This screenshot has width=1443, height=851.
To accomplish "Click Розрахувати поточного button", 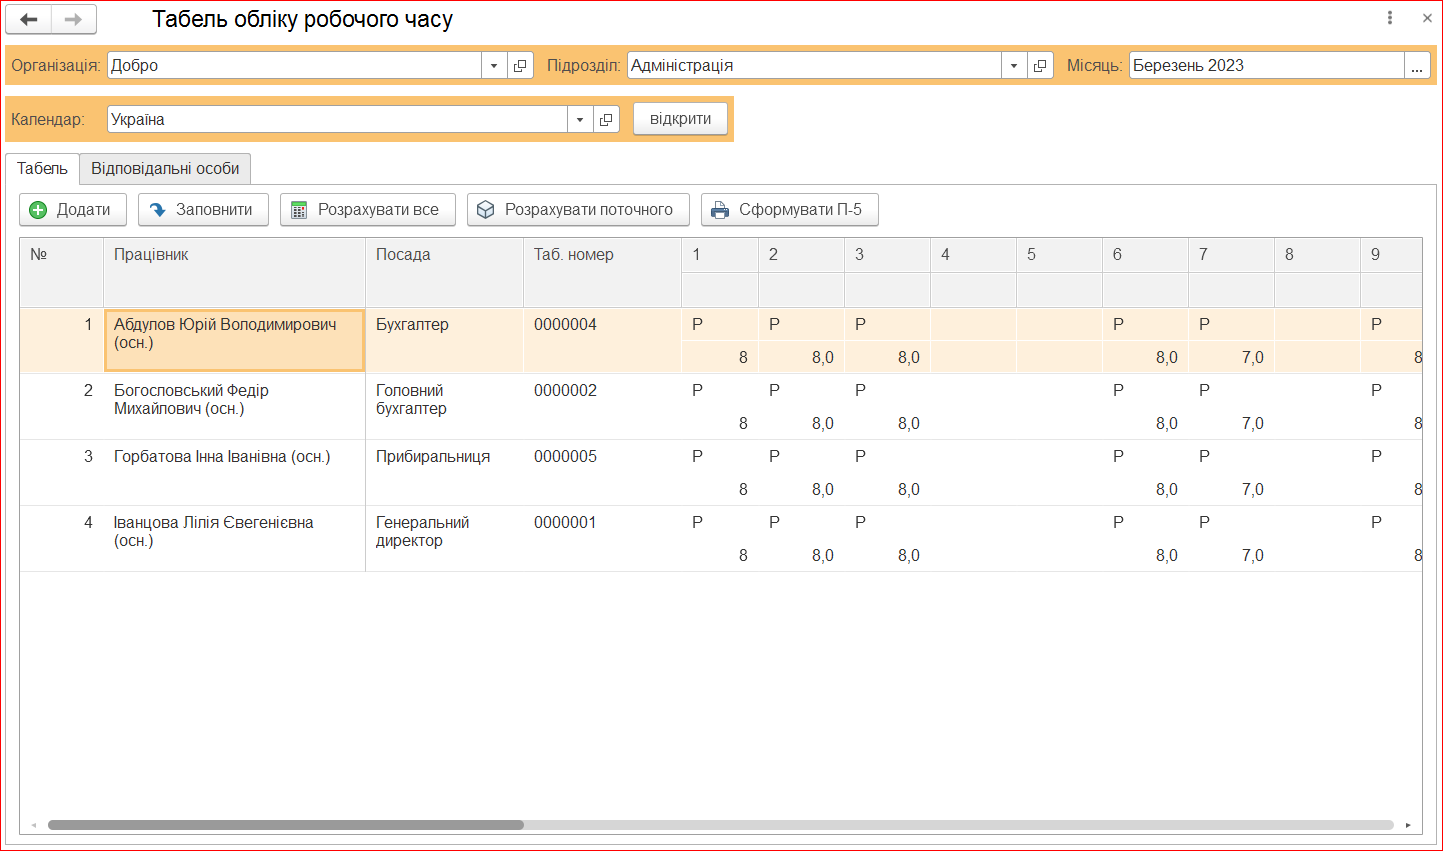I will tap(578, 209).
